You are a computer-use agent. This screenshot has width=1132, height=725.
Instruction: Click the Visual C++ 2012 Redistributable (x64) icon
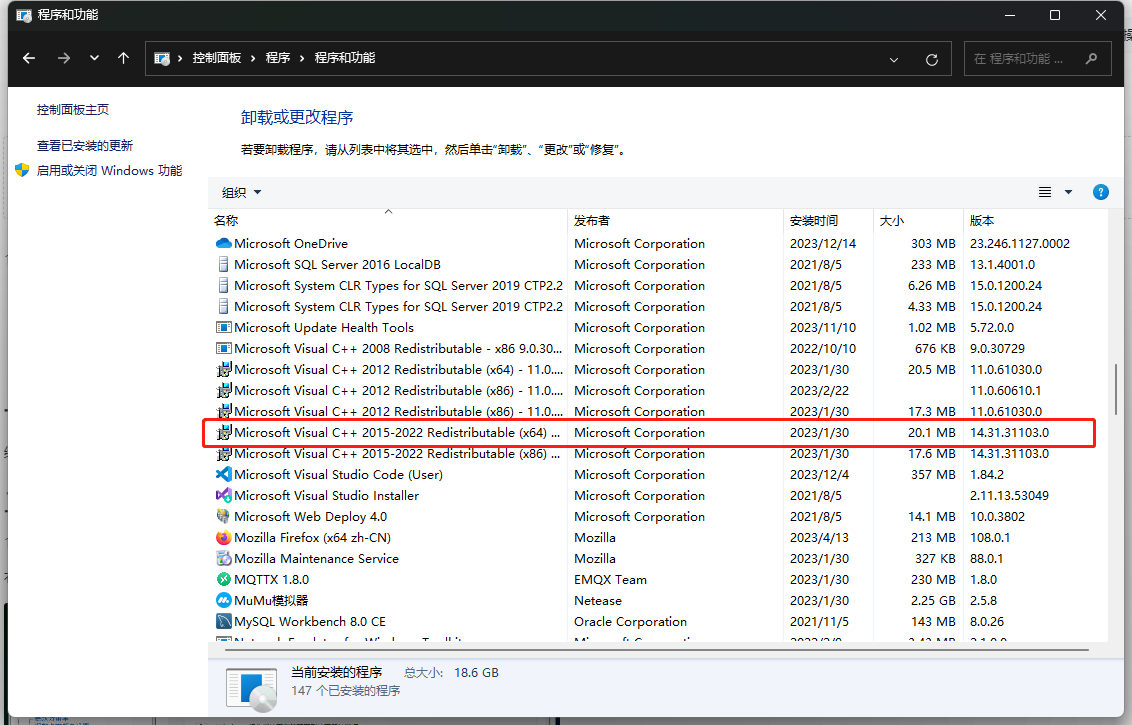pyautogui.click(x=224, y=369)
